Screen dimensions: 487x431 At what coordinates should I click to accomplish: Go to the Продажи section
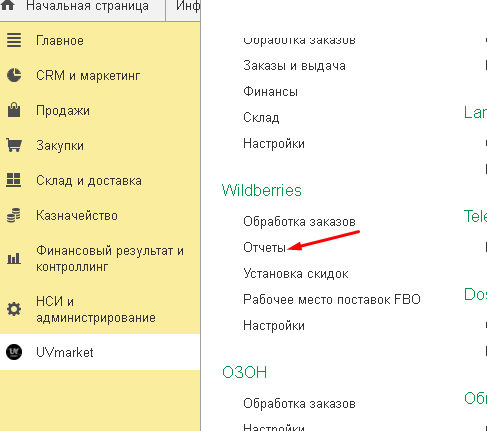pyautogui.click(x=63, y=110)
